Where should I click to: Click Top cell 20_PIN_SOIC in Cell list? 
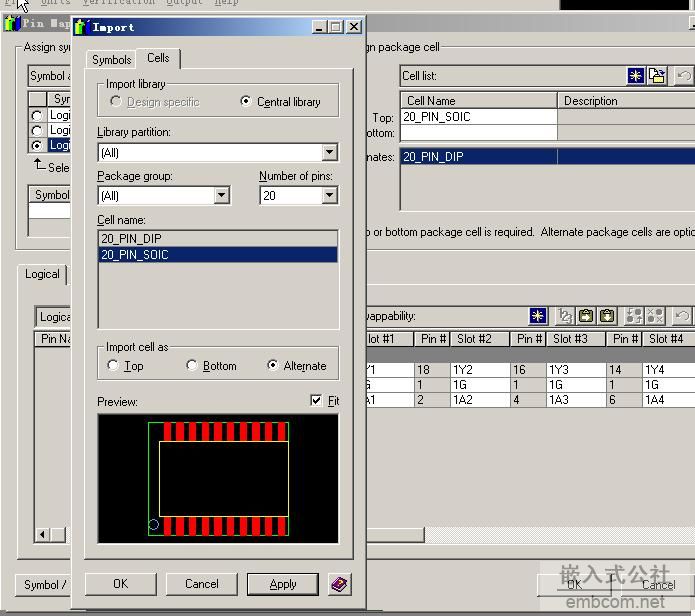(479, 117)
